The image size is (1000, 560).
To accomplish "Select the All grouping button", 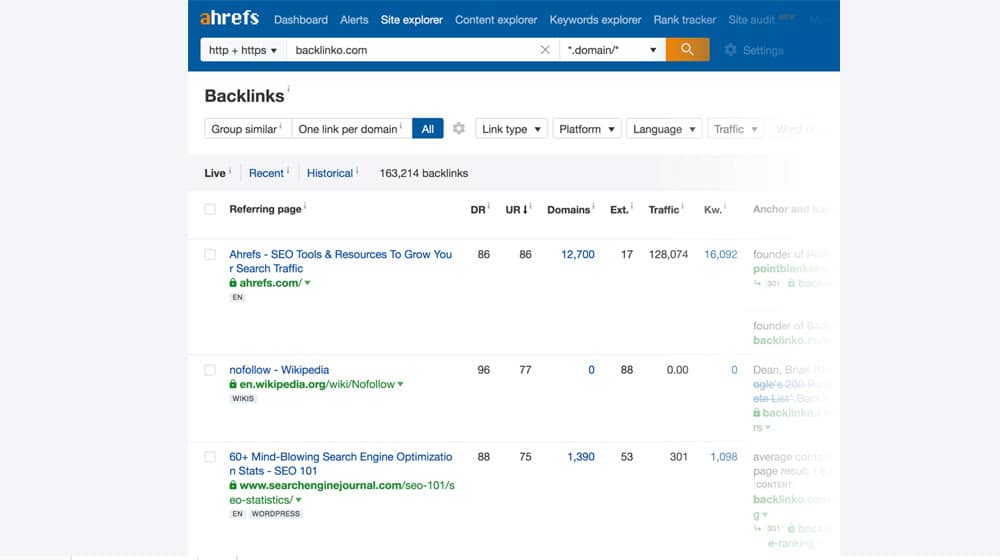I will click(427, 129).
